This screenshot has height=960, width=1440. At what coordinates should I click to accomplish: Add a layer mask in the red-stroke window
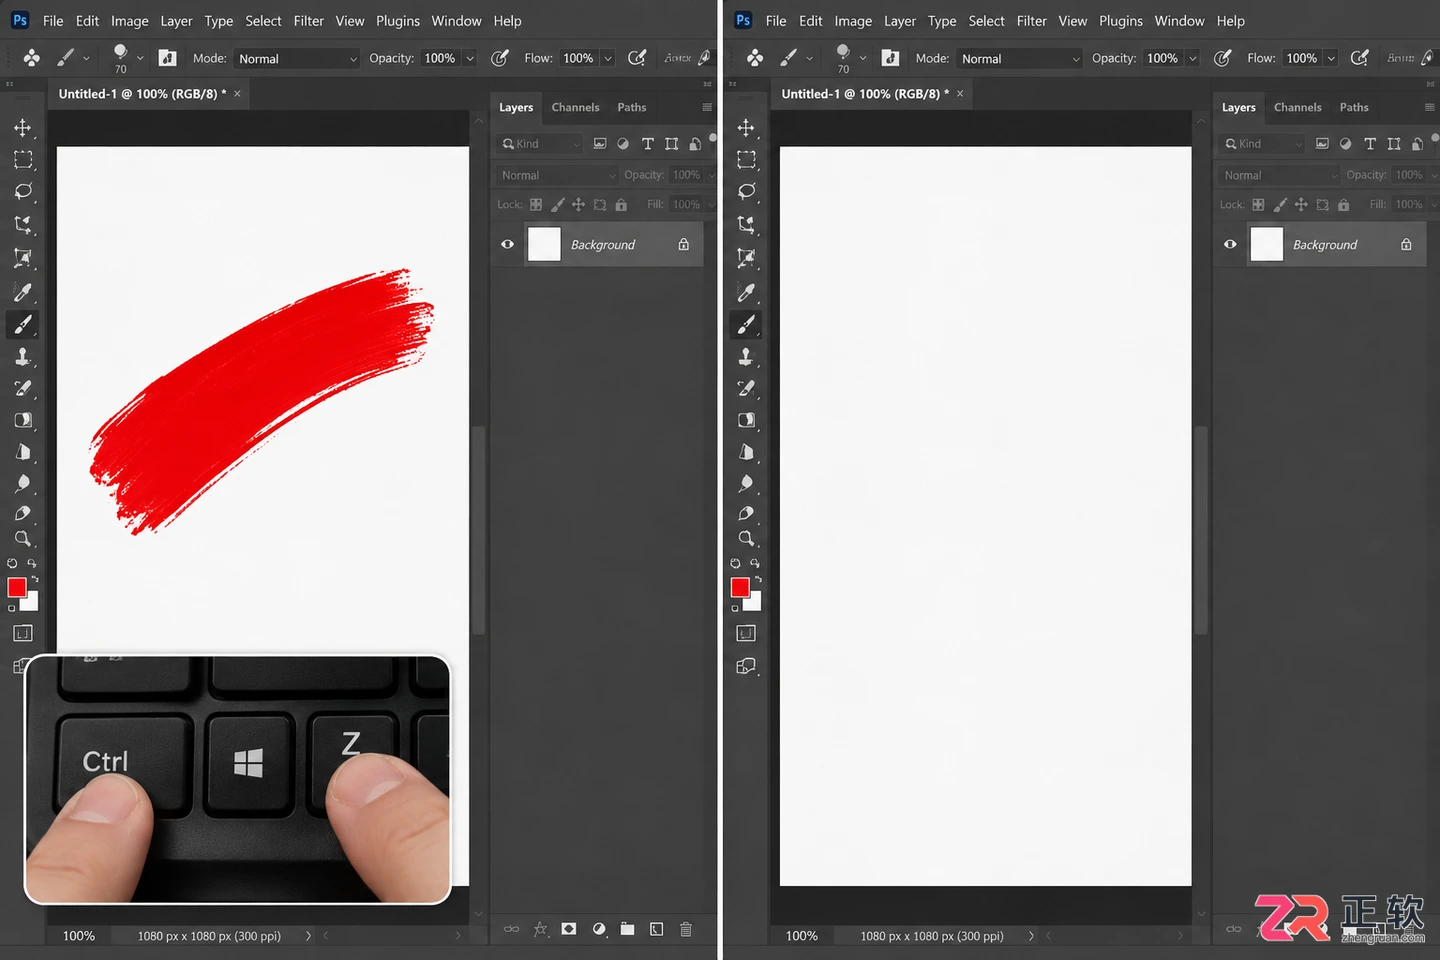click(569, 929)
